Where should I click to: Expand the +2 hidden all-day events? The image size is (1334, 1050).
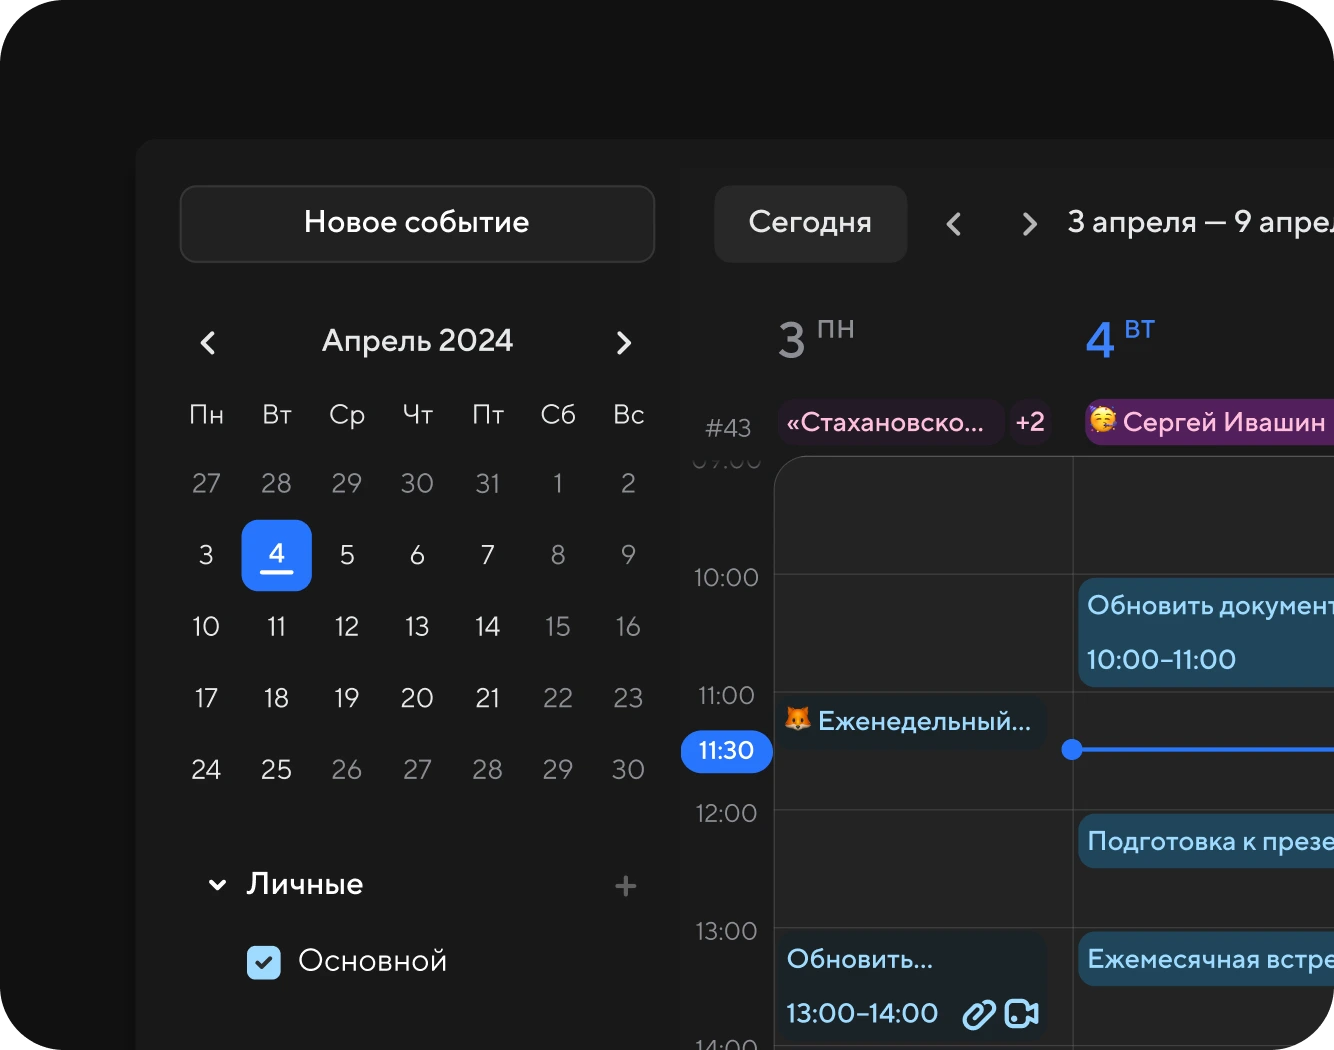pyautogui.click(x=1030, y=422)
